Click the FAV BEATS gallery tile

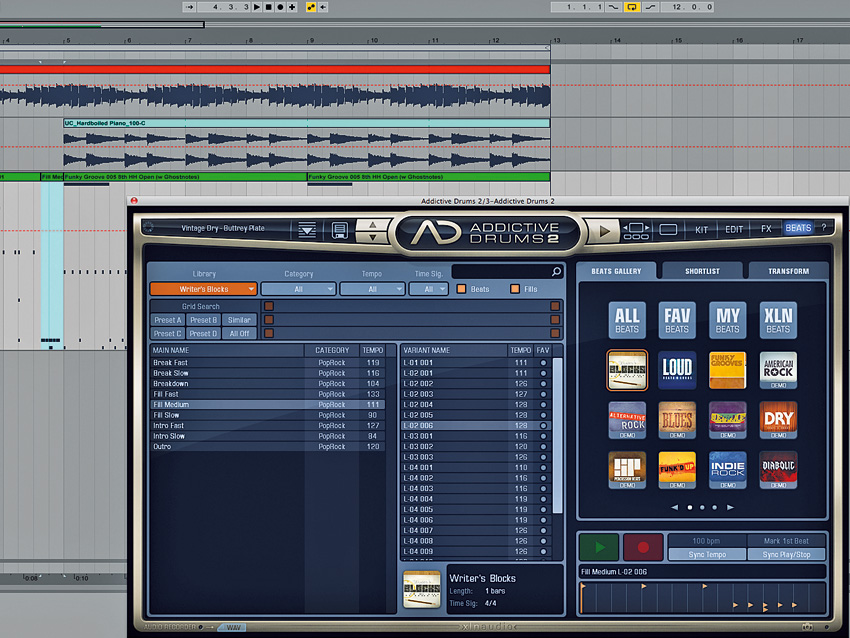677,320
